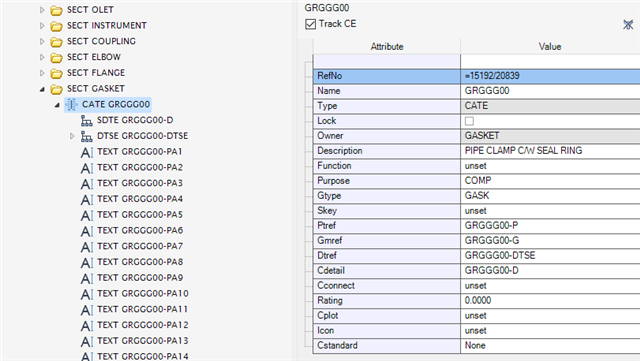Screen dimensions: 640x361
Task: Select TEXT GRGGG00-PA5 in the tree
Action: point(140,215)
